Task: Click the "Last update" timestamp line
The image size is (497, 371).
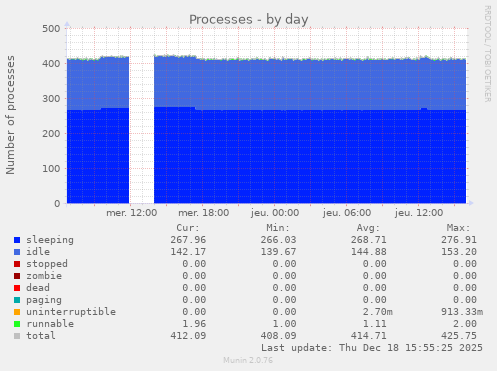Action: click(x=372, y=348)
